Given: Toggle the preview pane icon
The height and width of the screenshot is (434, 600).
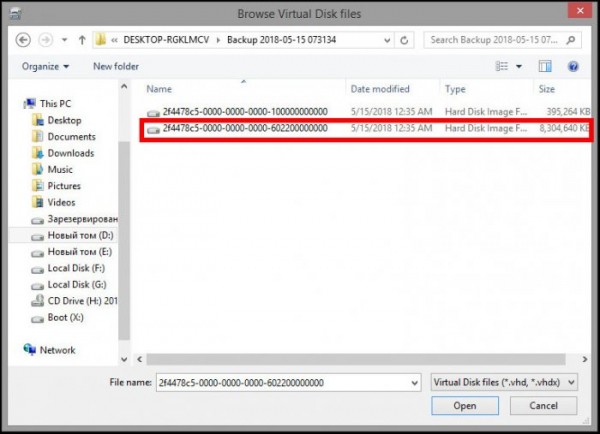Looking at the screenshot, I should pos(545,67).
